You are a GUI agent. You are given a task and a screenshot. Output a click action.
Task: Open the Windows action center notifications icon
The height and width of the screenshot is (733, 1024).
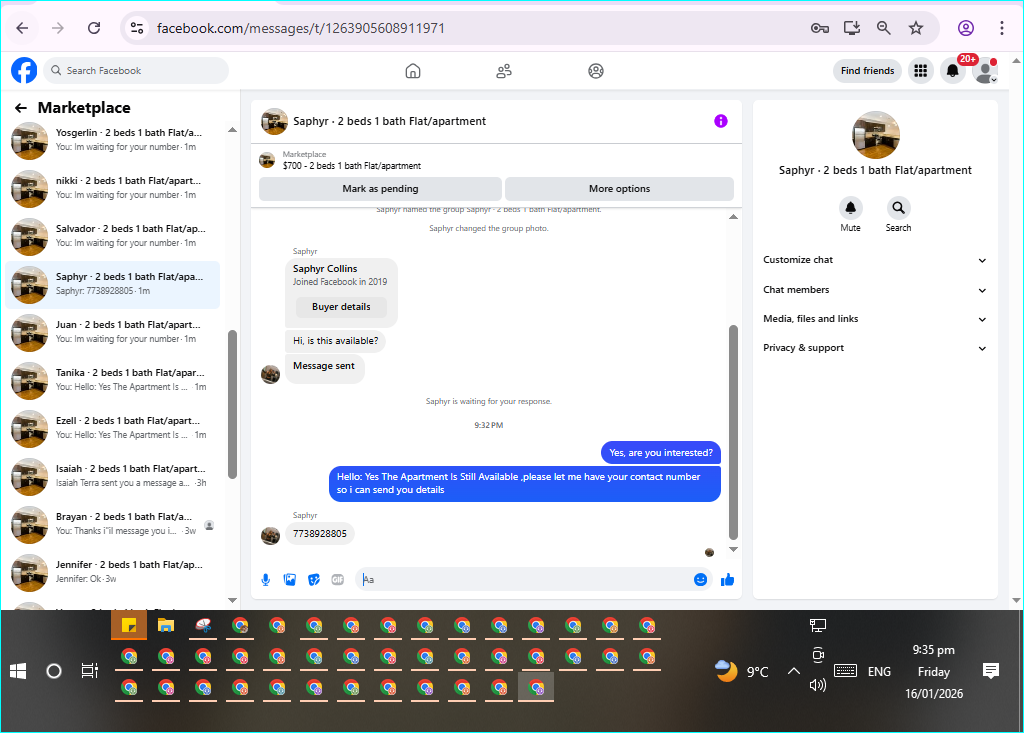[x=991, y=671]
